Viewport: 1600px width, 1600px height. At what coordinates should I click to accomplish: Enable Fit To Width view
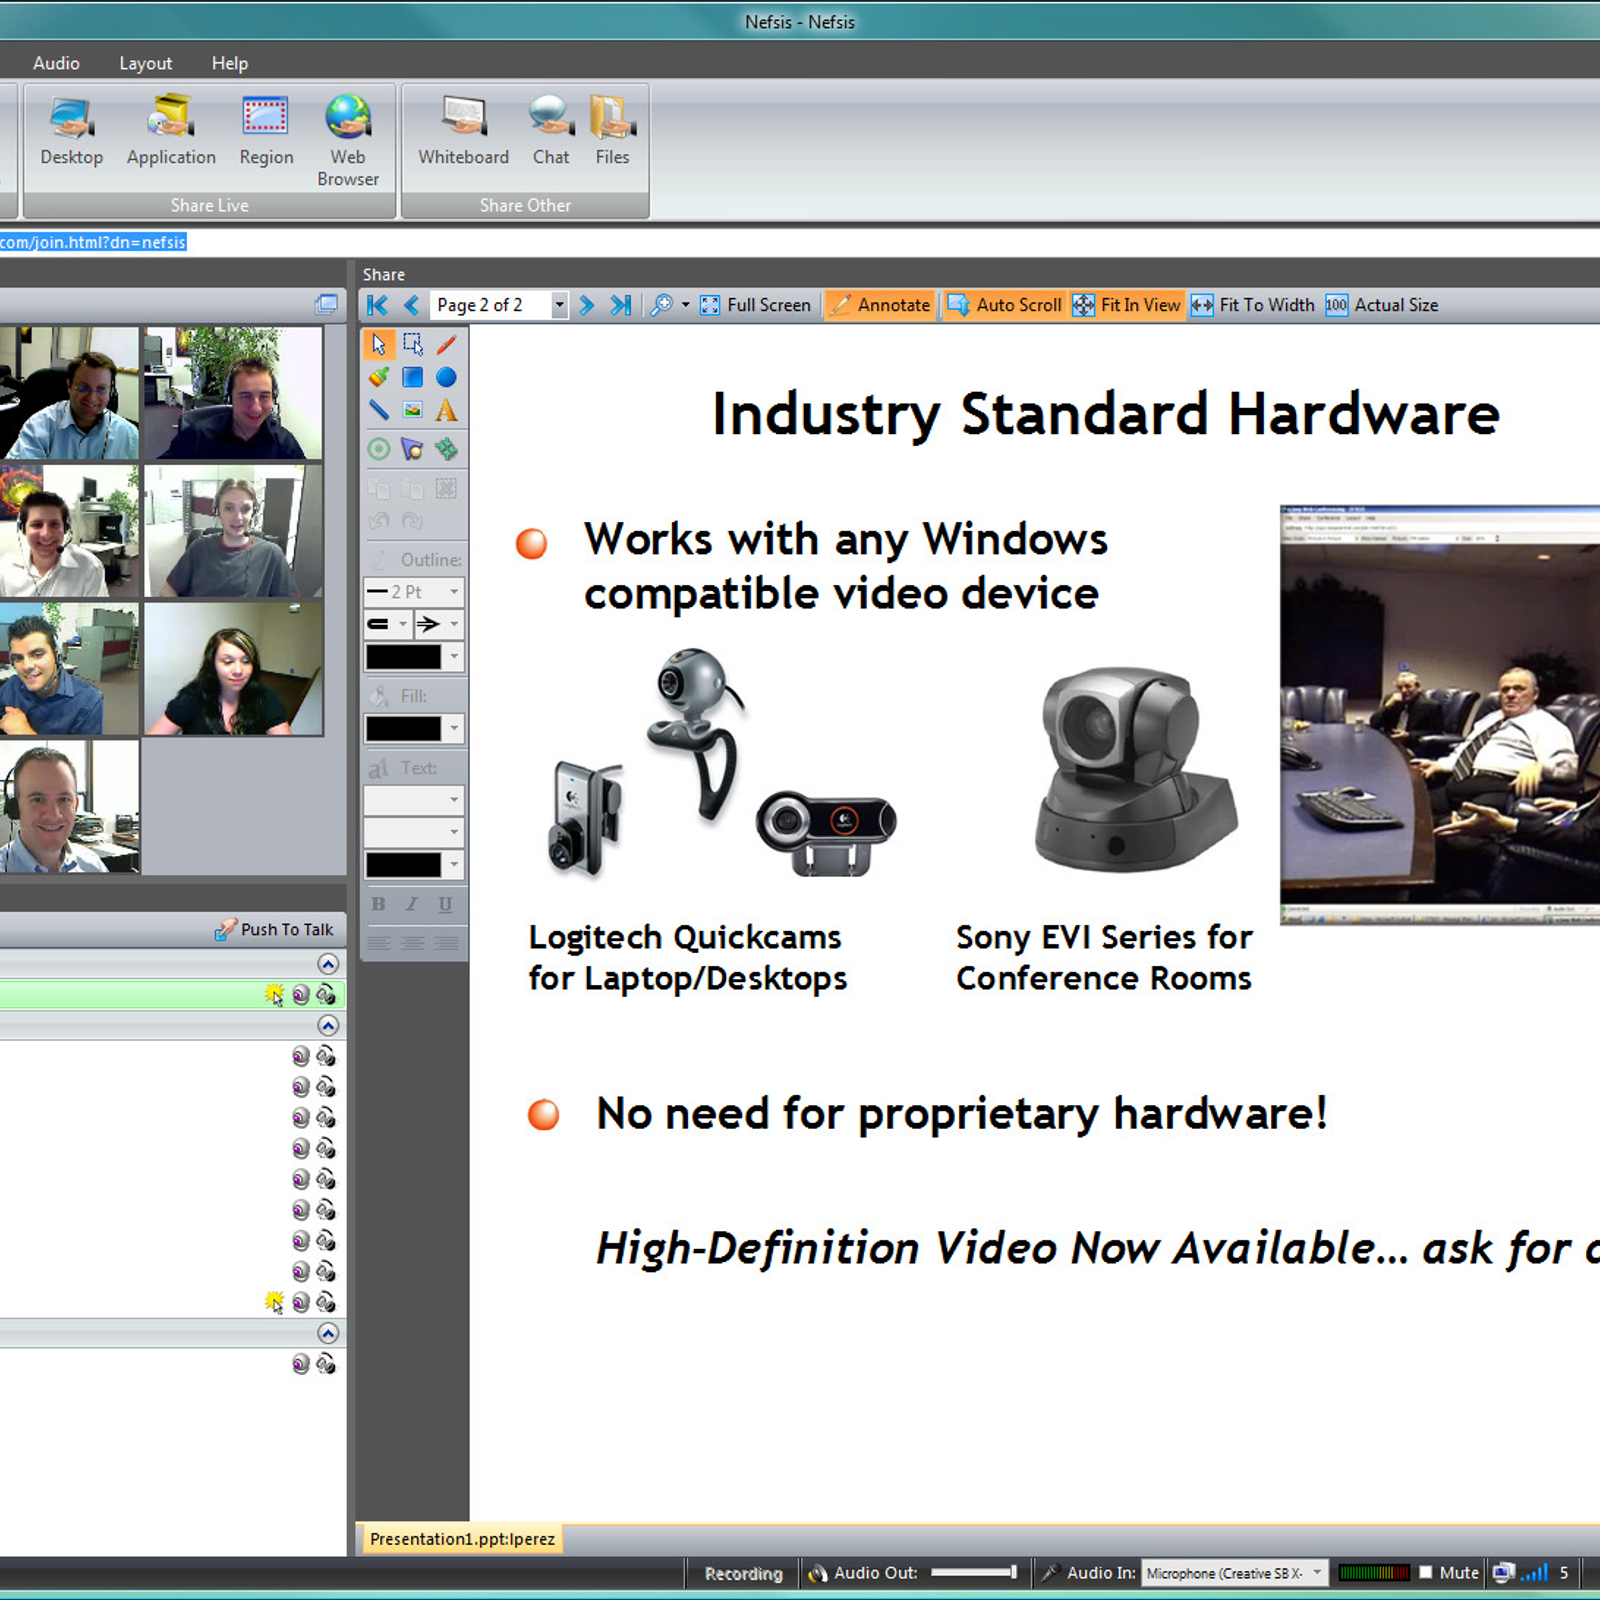[x=1253, y=305]
